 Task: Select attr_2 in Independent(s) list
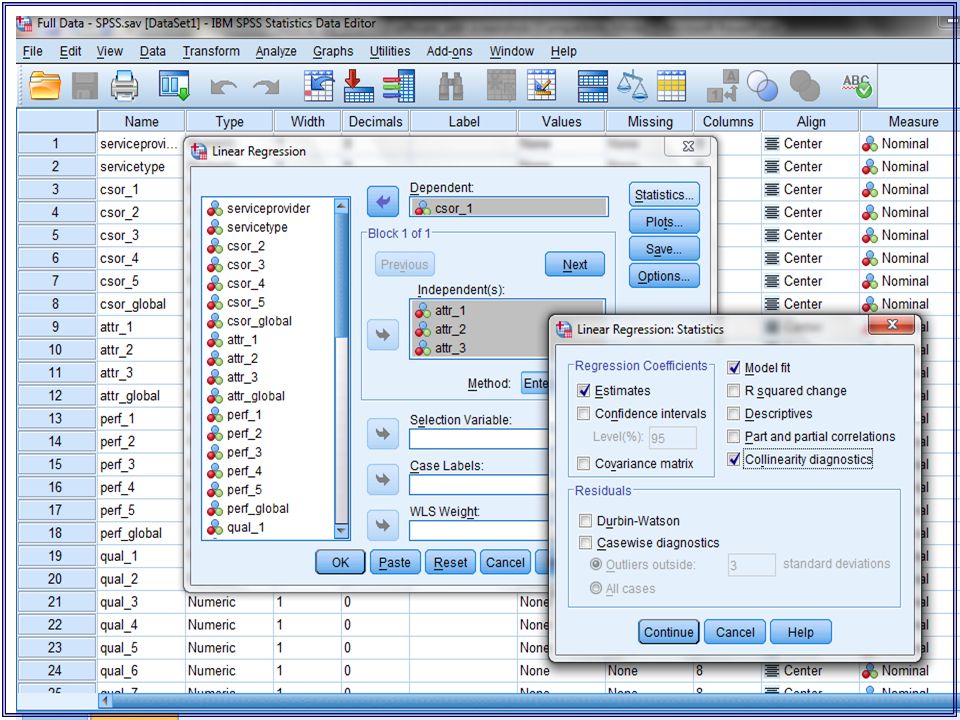(450, 329)
